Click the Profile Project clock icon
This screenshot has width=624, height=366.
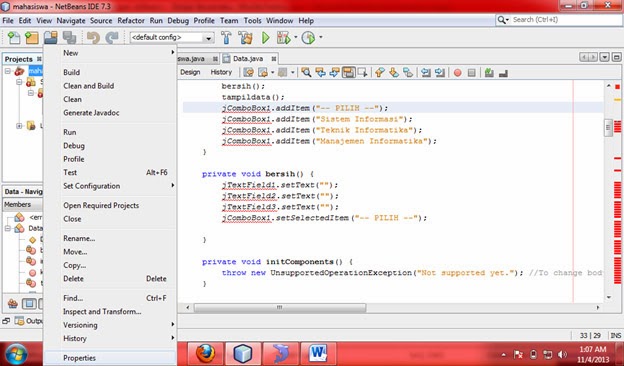pos(308,38)
